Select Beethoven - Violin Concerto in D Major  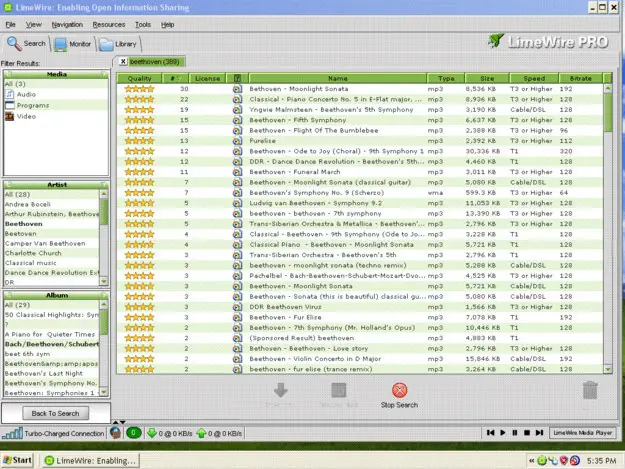tap(360, 359)
